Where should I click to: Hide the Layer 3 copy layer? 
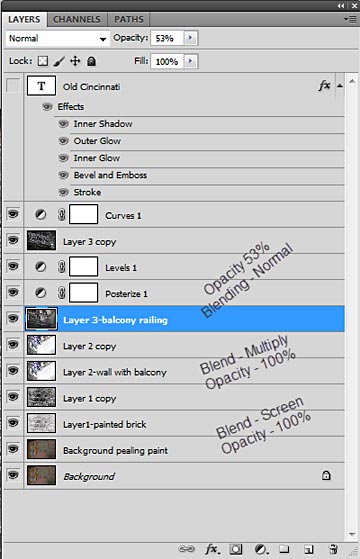pos(13,240)
